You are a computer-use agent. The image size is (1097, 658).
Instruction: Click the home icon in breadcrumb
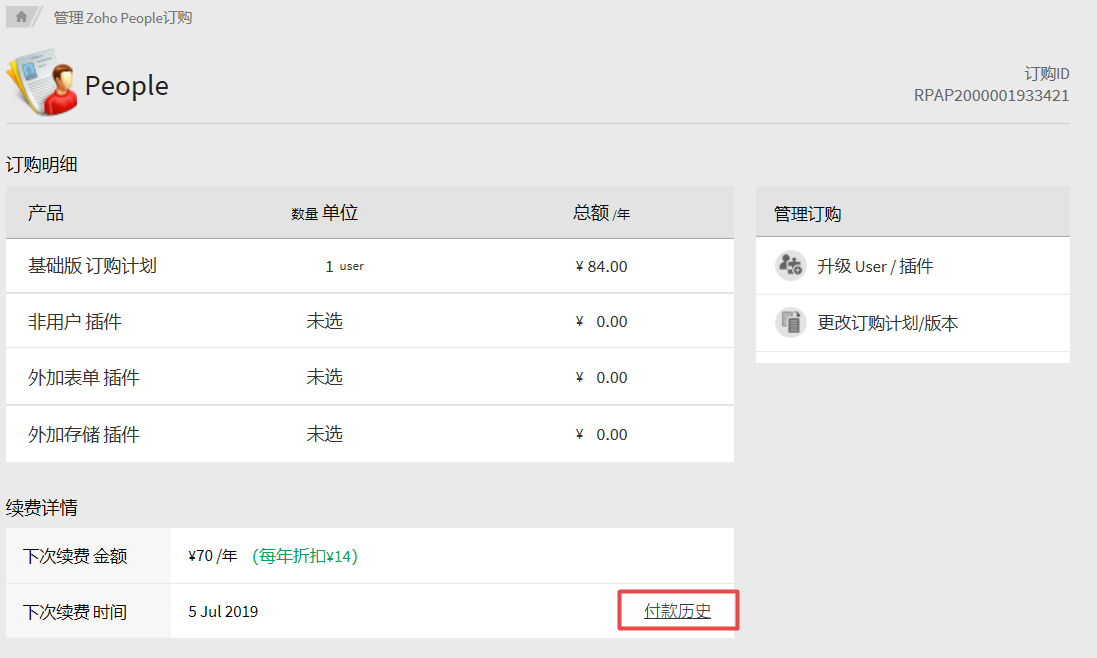[21, 17]
